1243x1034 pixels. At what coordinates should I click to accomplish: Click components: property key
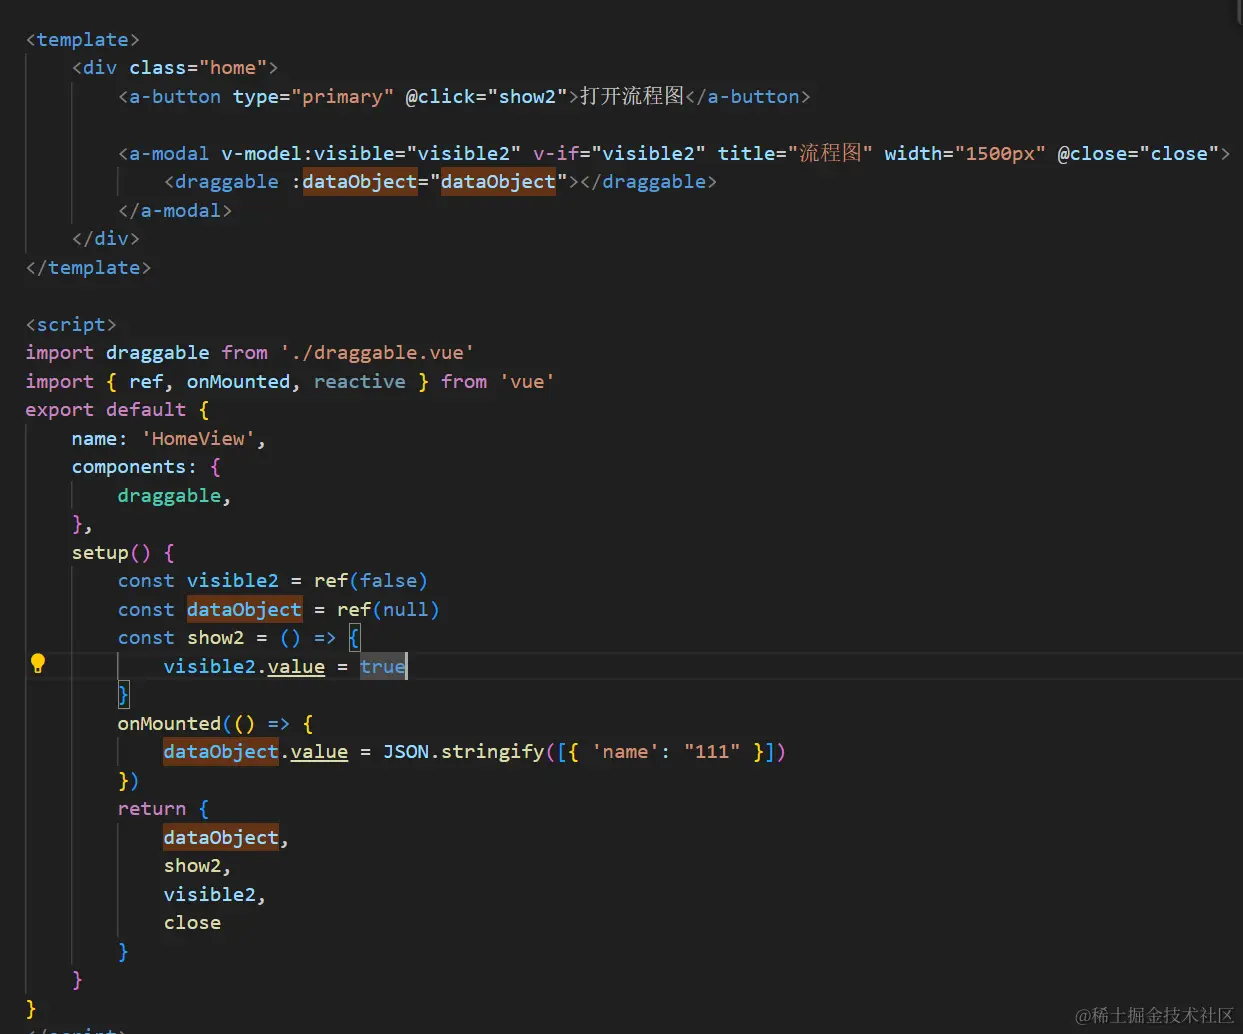[x=135, y=467]
